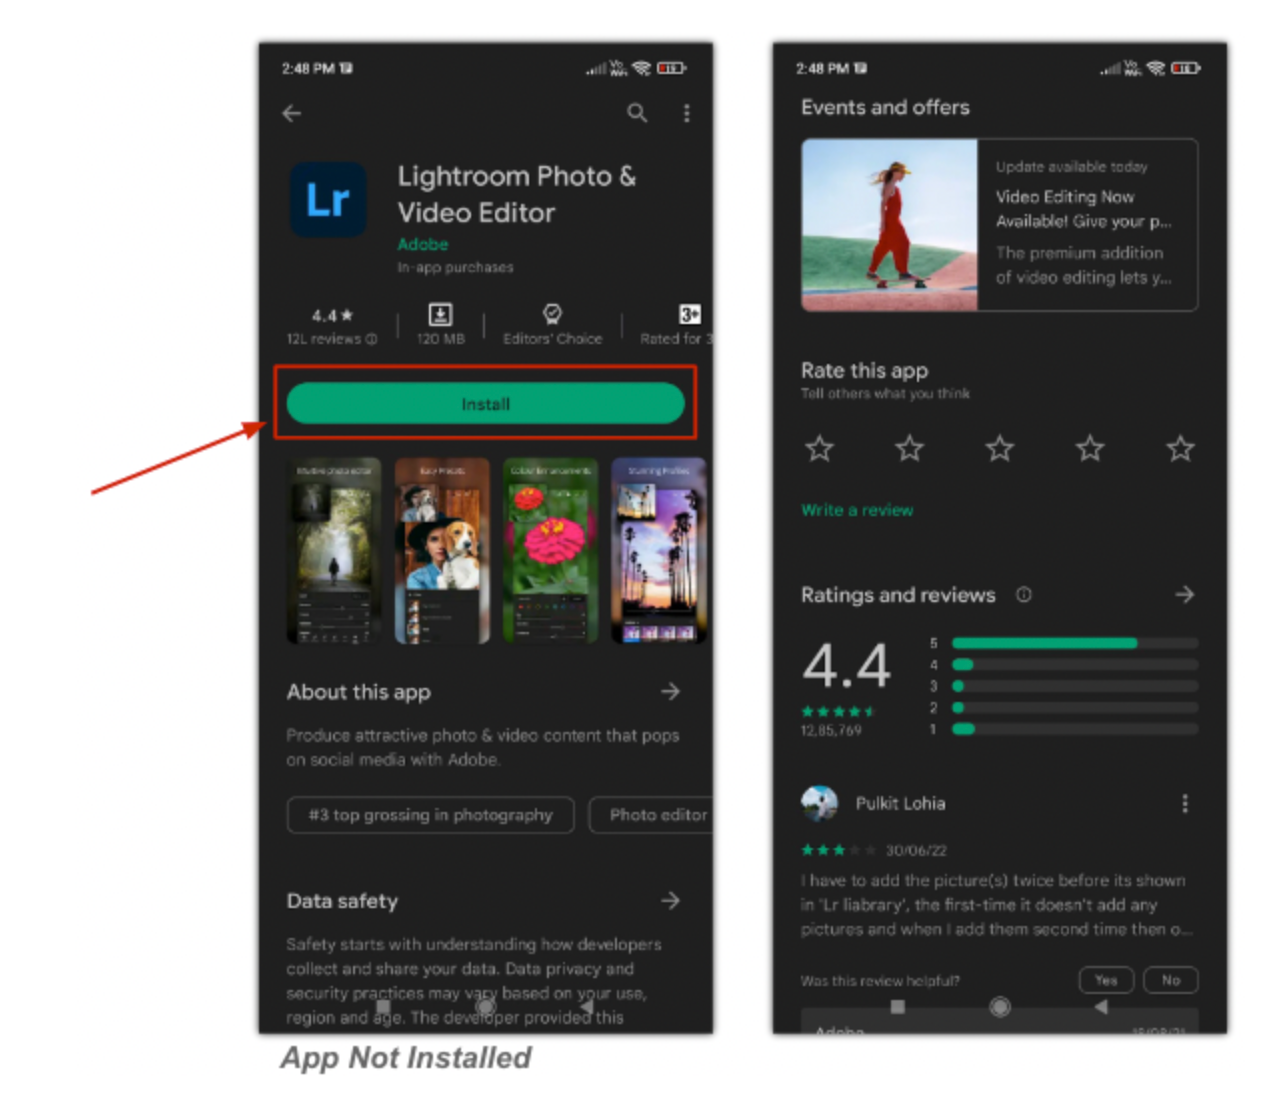Expand the About this app section
The width and height of the screenshot is (1269, 1094).
(671, 691)
